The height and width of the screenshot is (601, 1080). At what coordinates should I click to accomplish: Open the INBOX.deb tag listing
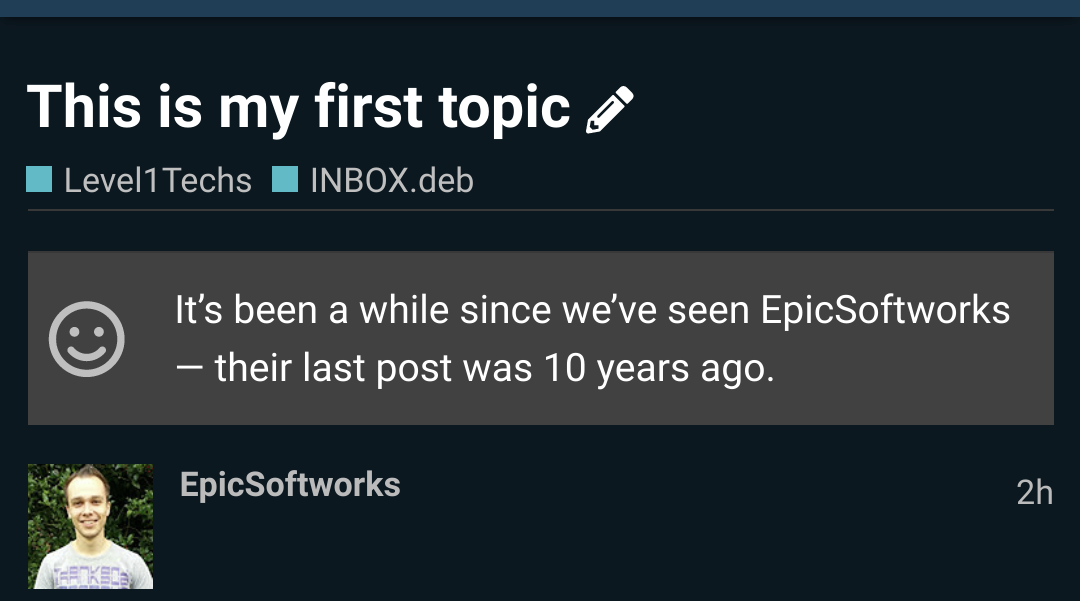click(391, 181)
